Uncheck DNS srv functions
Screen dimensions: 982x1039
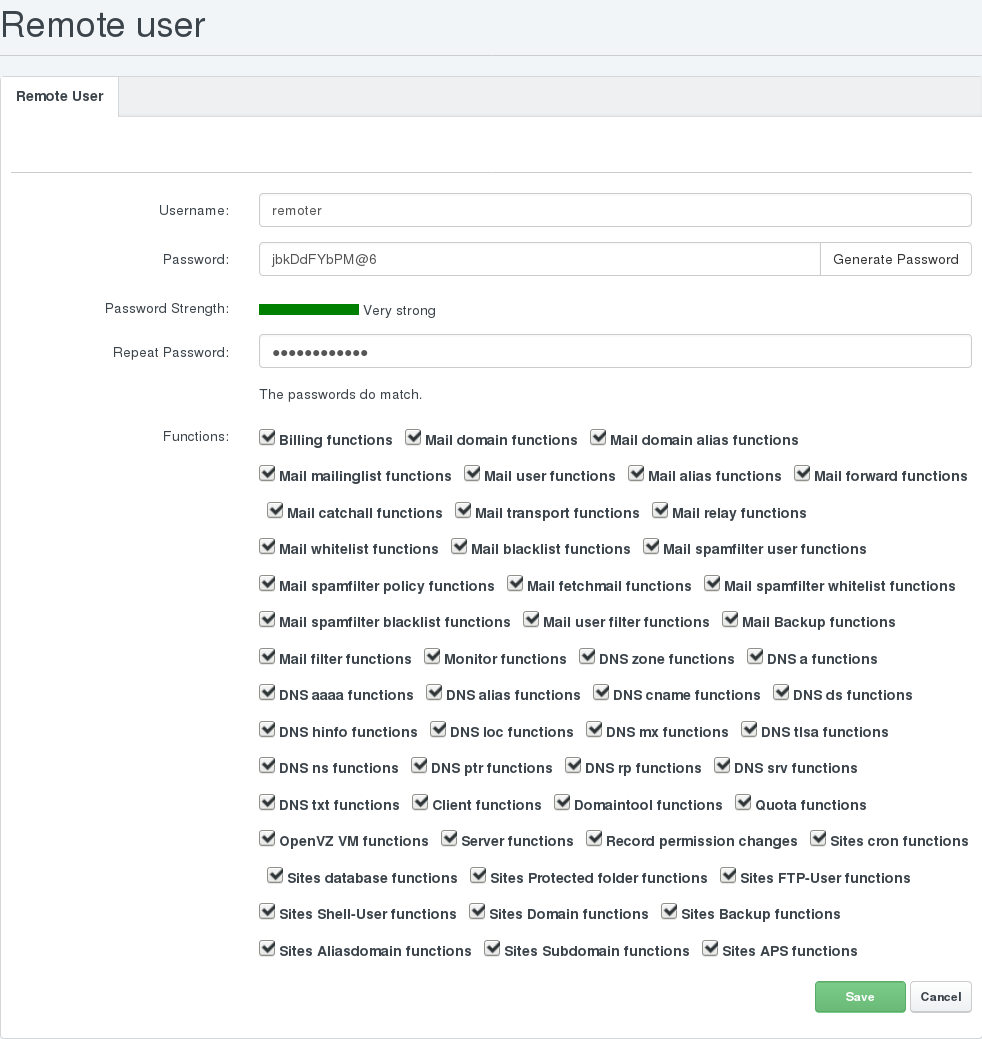(722, 765)
